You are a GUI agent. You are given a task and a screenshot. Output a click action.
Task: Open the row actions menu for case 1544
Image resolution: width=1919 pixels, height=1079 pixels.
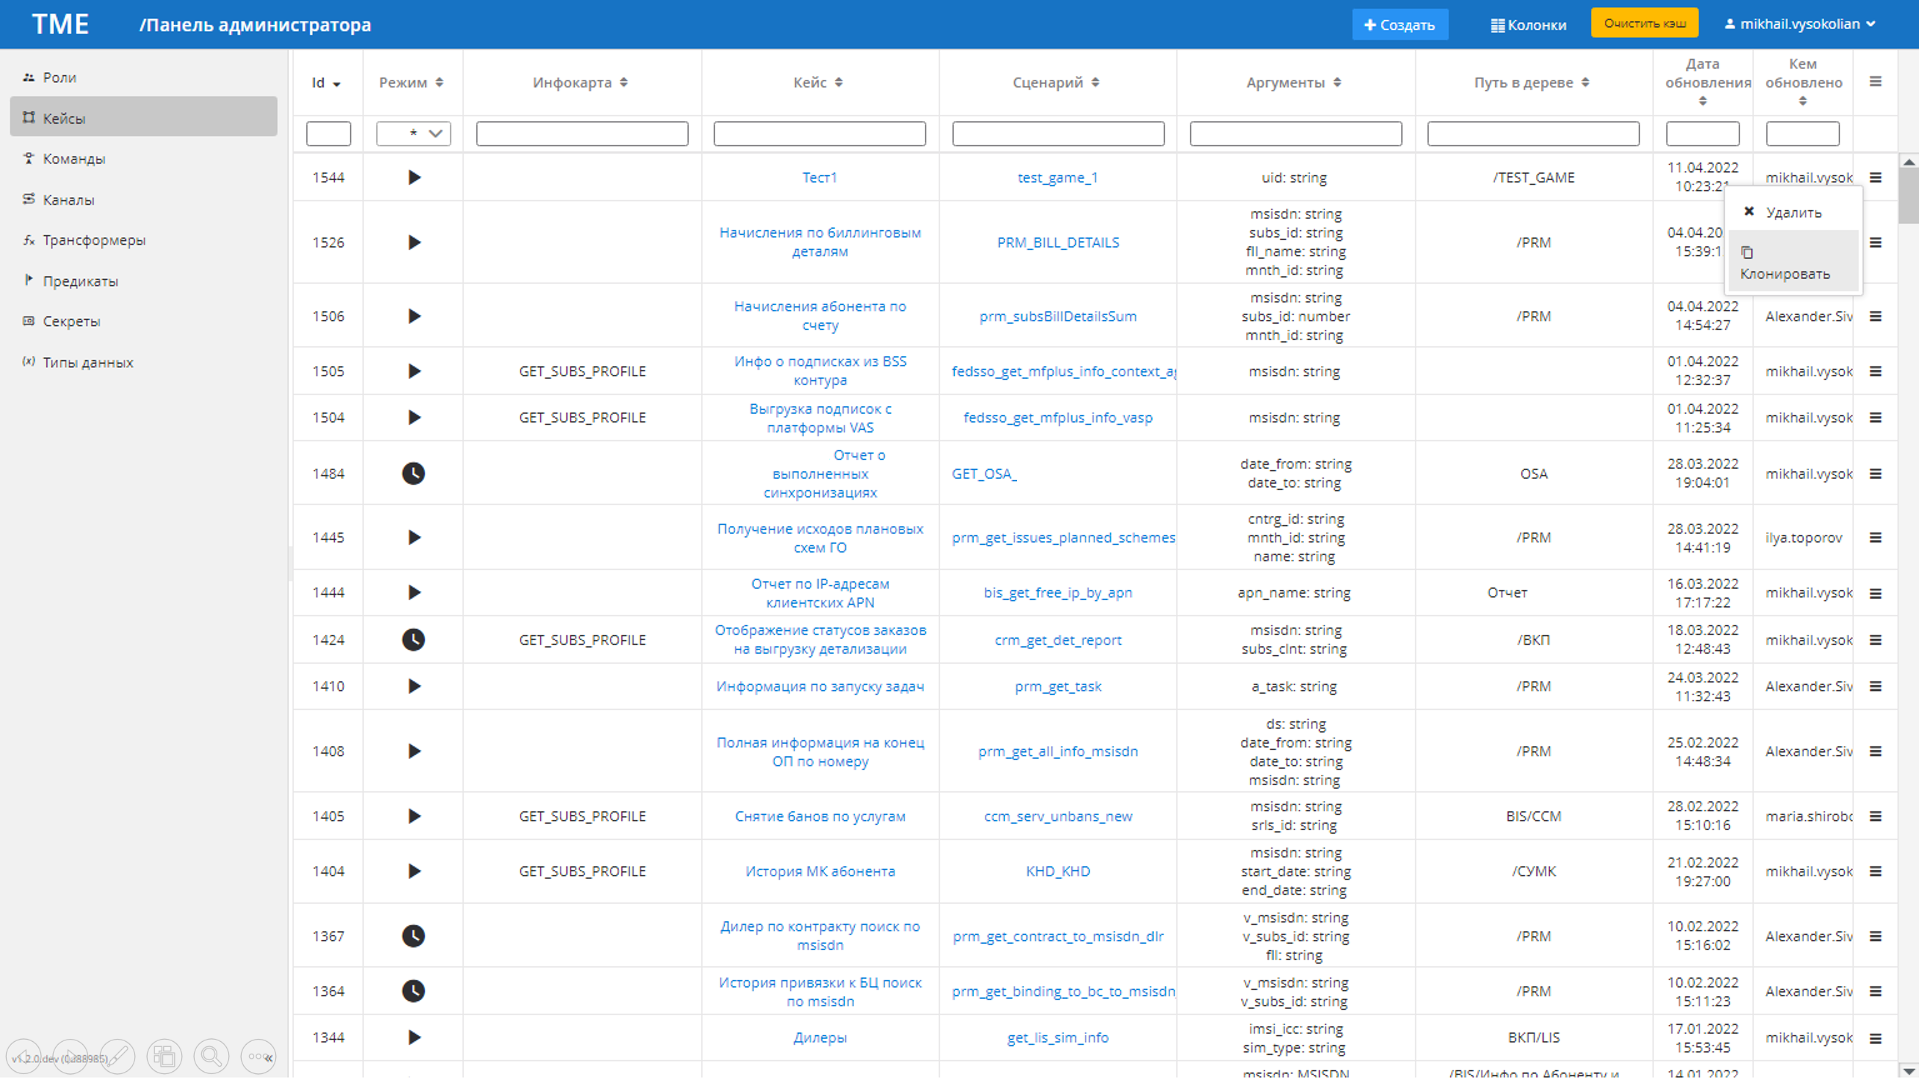coord(1875,178)
